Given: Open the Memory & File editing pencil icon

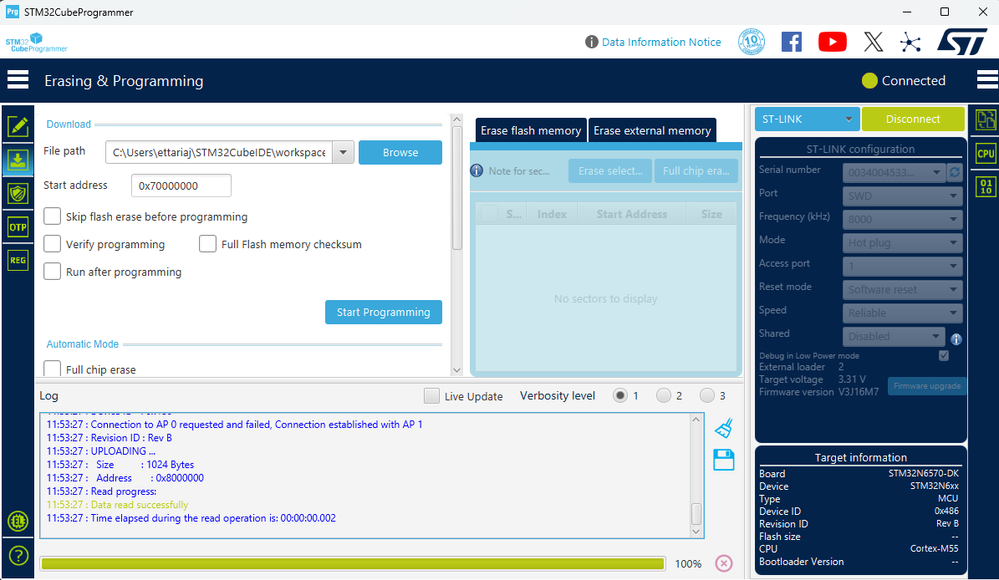Looking at the screenshot, I should point(18,126).
